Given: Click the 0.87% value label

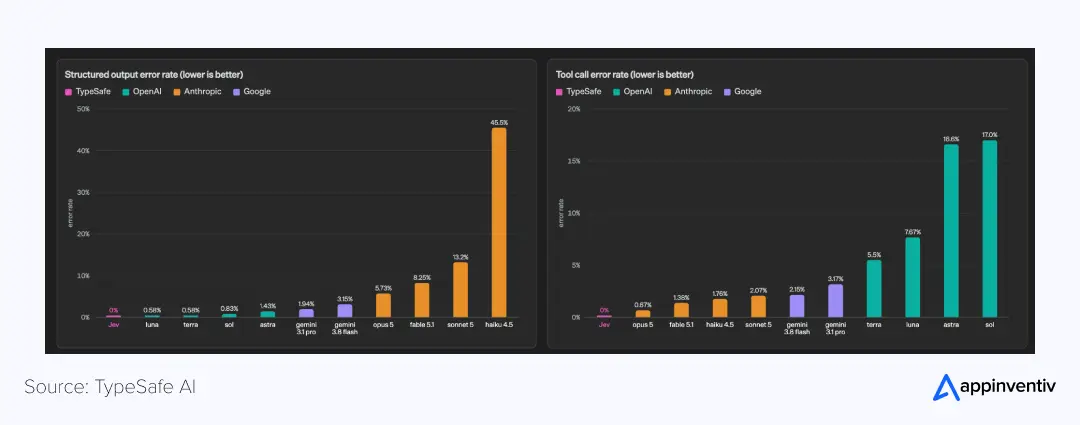Looking at the screenshot, I should pyautogui.click(x=643, y=305).
